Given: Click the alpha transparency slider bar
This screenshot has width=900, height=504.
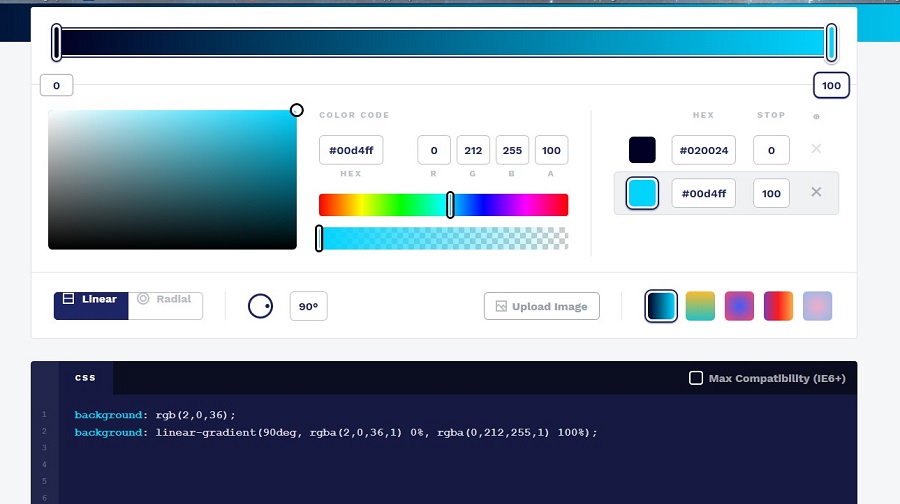Looking at the screenshot, I should pyautogui.click(x=443, y=238).
